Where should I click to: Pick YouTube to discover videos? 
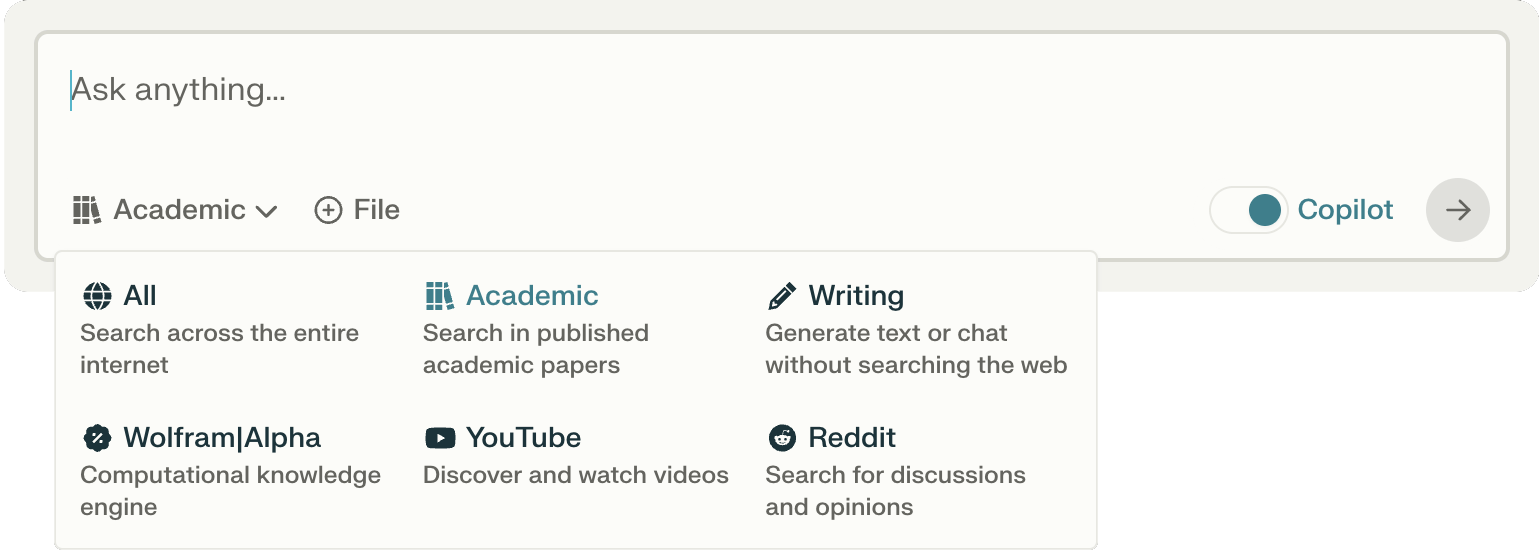click(x=576, y=456)
